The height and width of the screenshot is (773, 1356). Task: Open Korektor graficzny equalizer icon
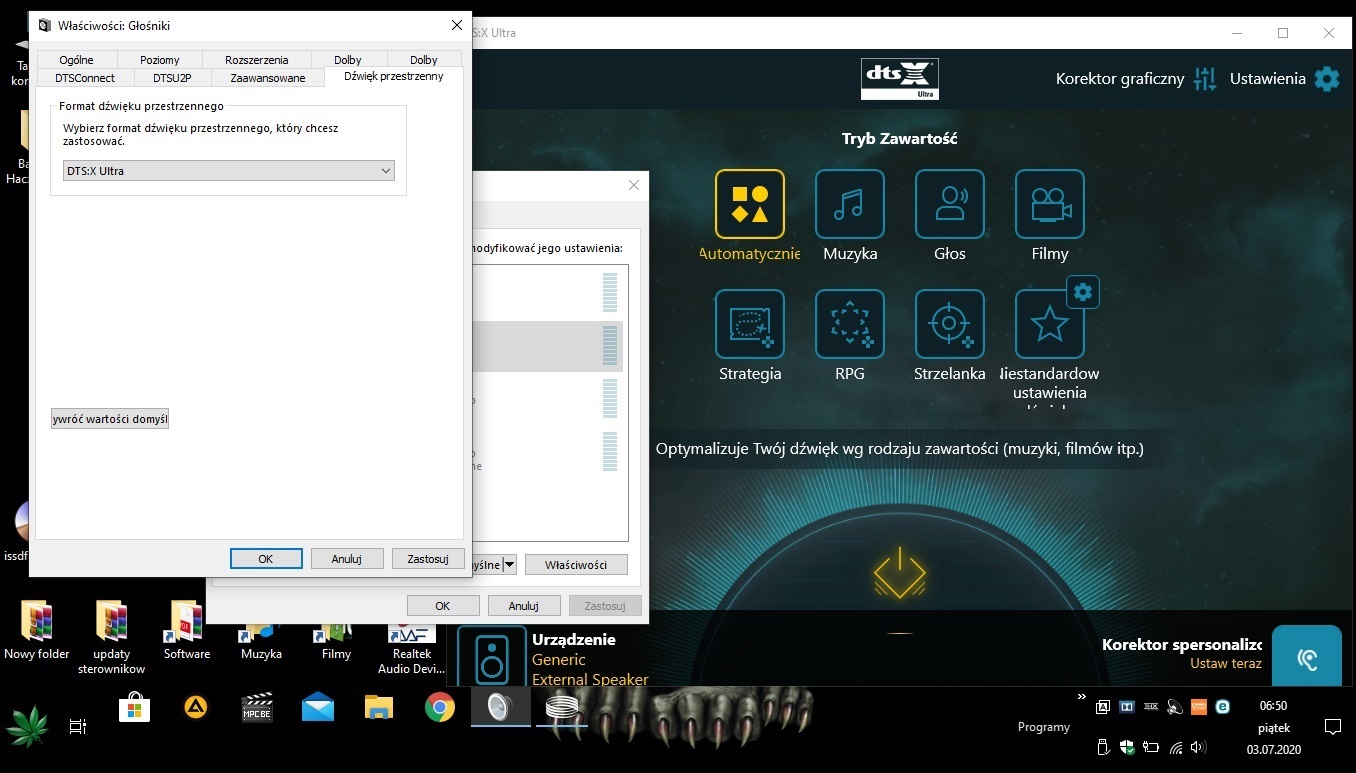point(1205,78)
